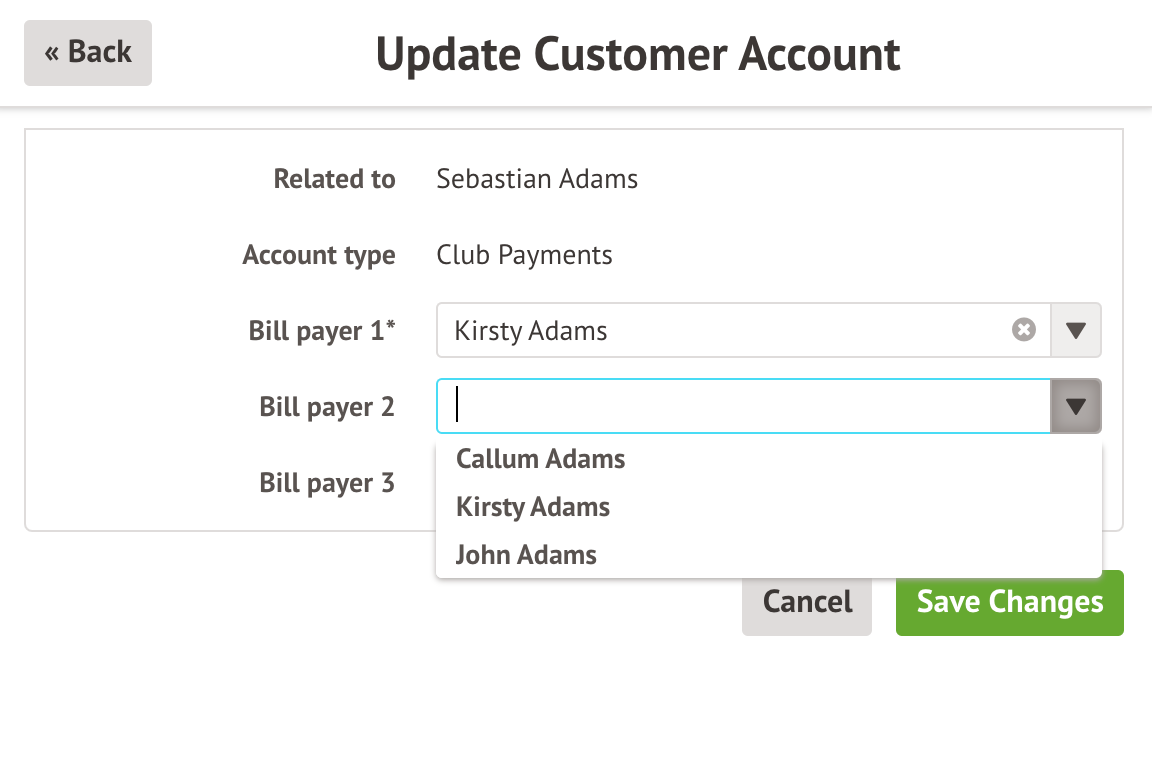Click the circular clear icon in Bill payer 1
The height and width of the screenshot is (758, 1152).
tap(1022, 330)
